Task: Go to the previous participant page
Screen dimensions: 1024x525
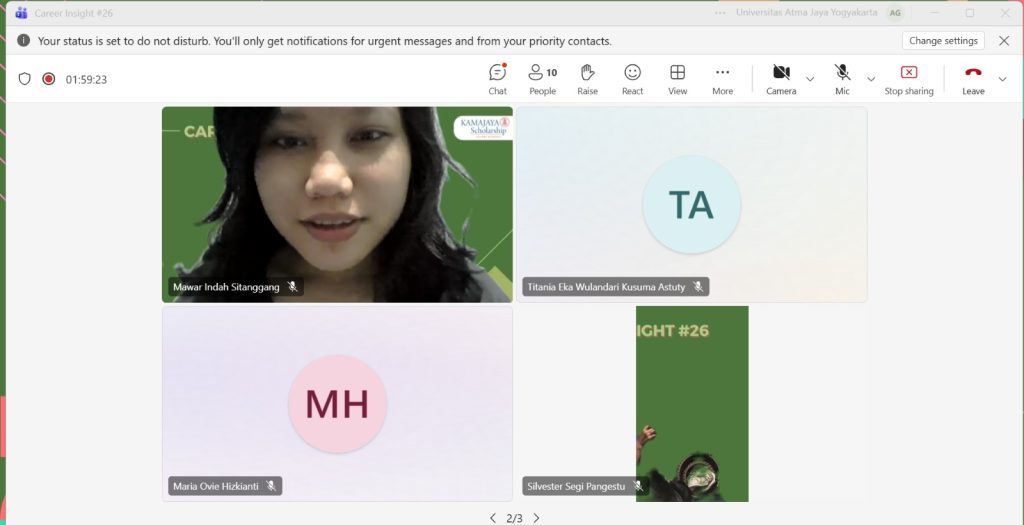Action: coord(492,518)
